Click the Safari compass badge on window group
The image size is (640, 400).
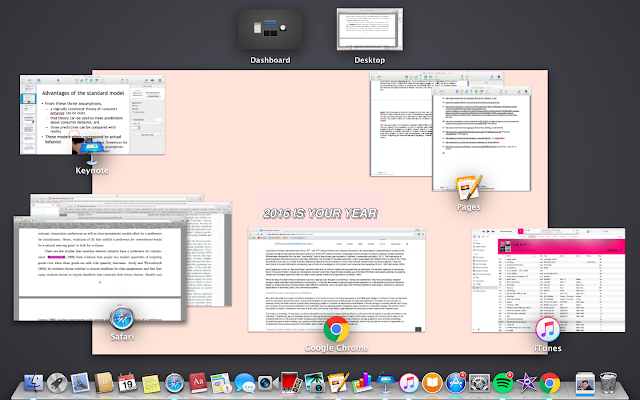tap(122, 318)
